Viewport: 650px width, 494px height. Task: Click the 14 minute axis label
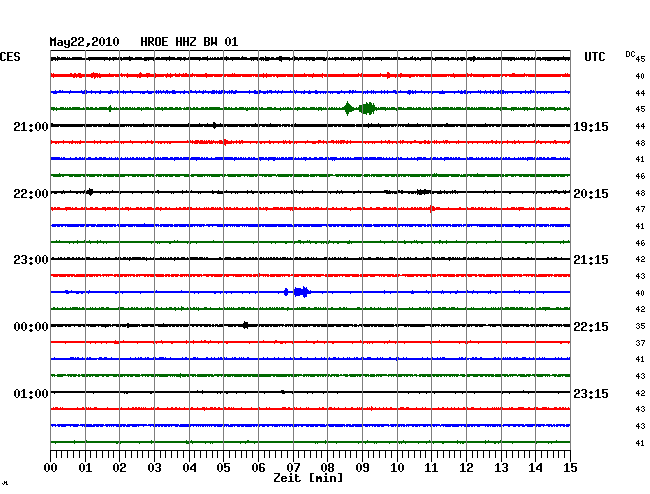tap(536, 467)
